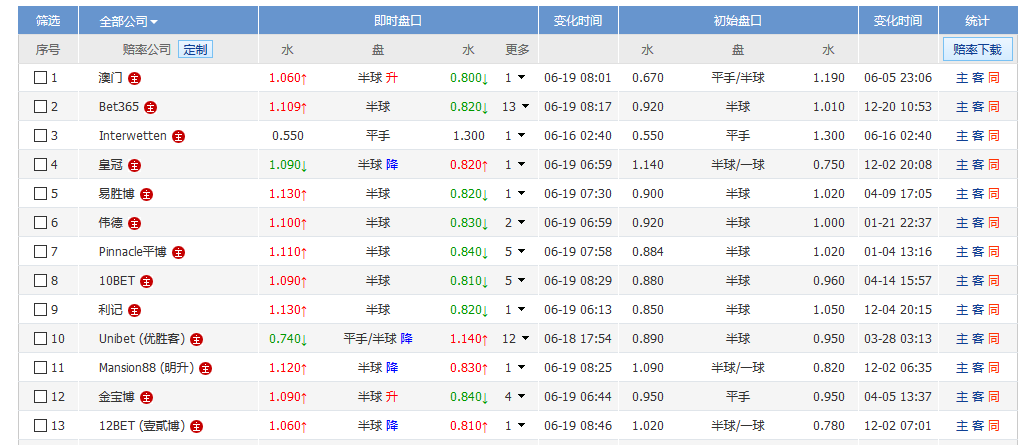
Task: Select the checkbox for row 10 Unibet
Action: (x=41, y=339)
